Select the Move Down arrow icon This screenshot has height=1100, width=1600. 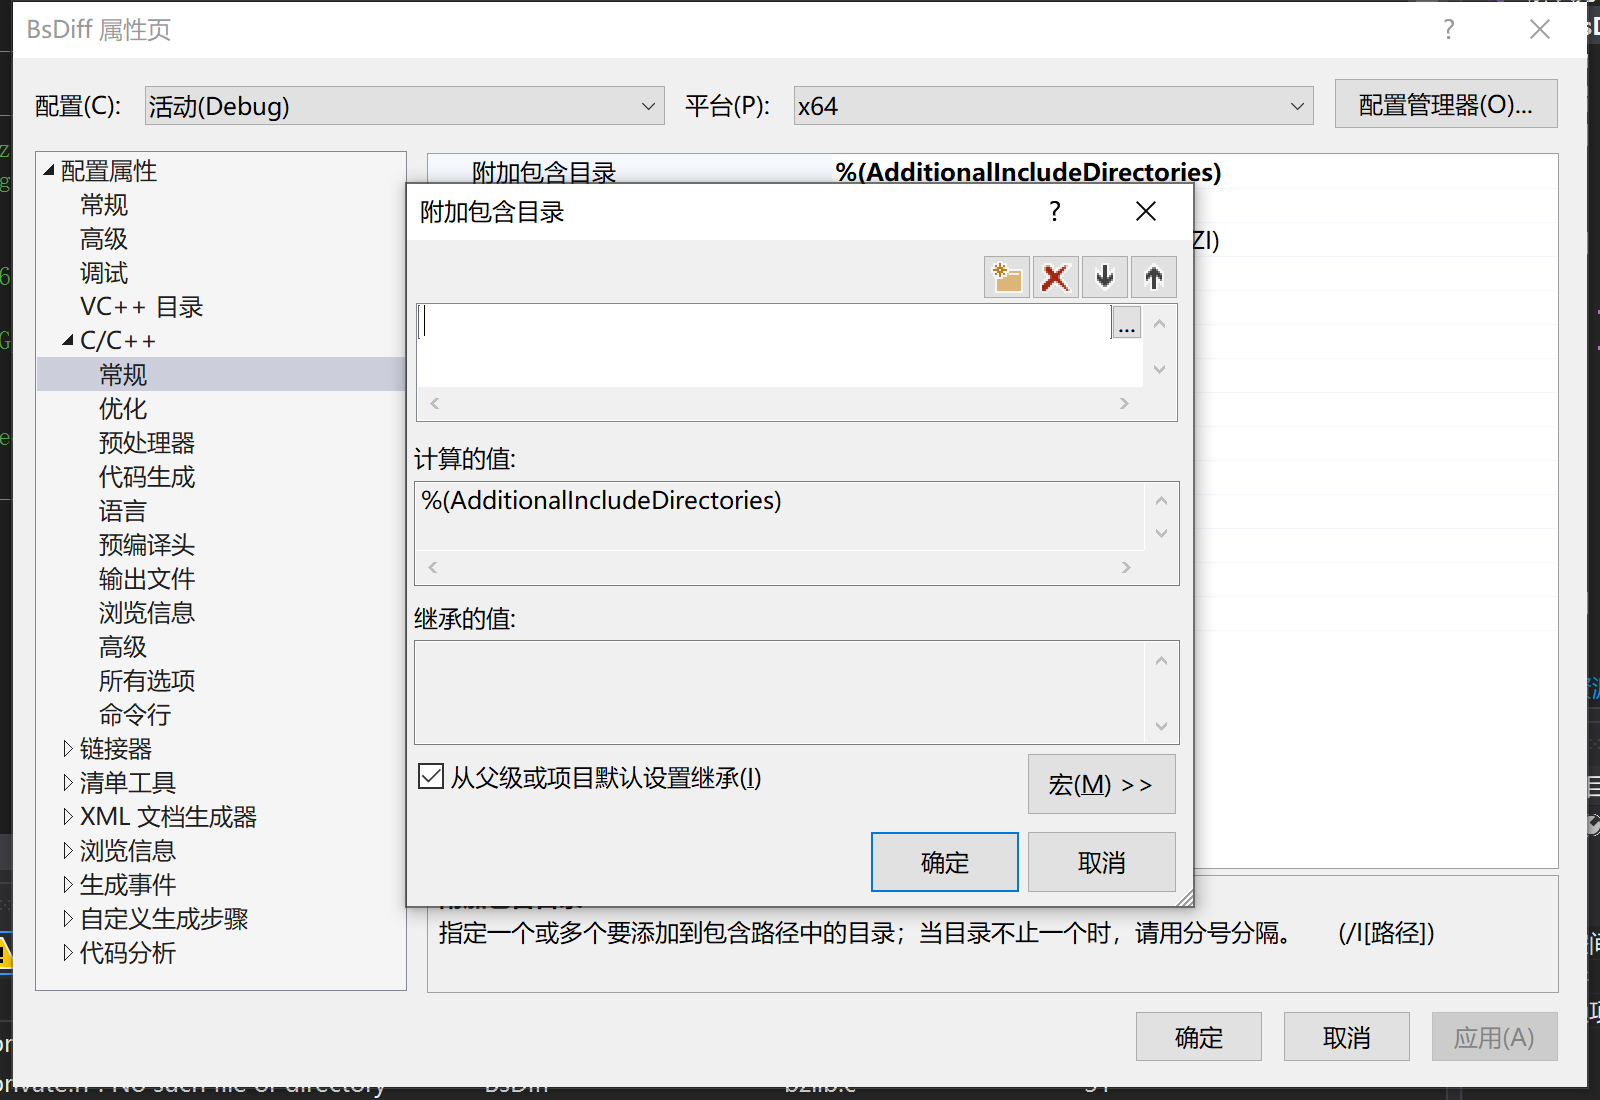coord(1104,277)
